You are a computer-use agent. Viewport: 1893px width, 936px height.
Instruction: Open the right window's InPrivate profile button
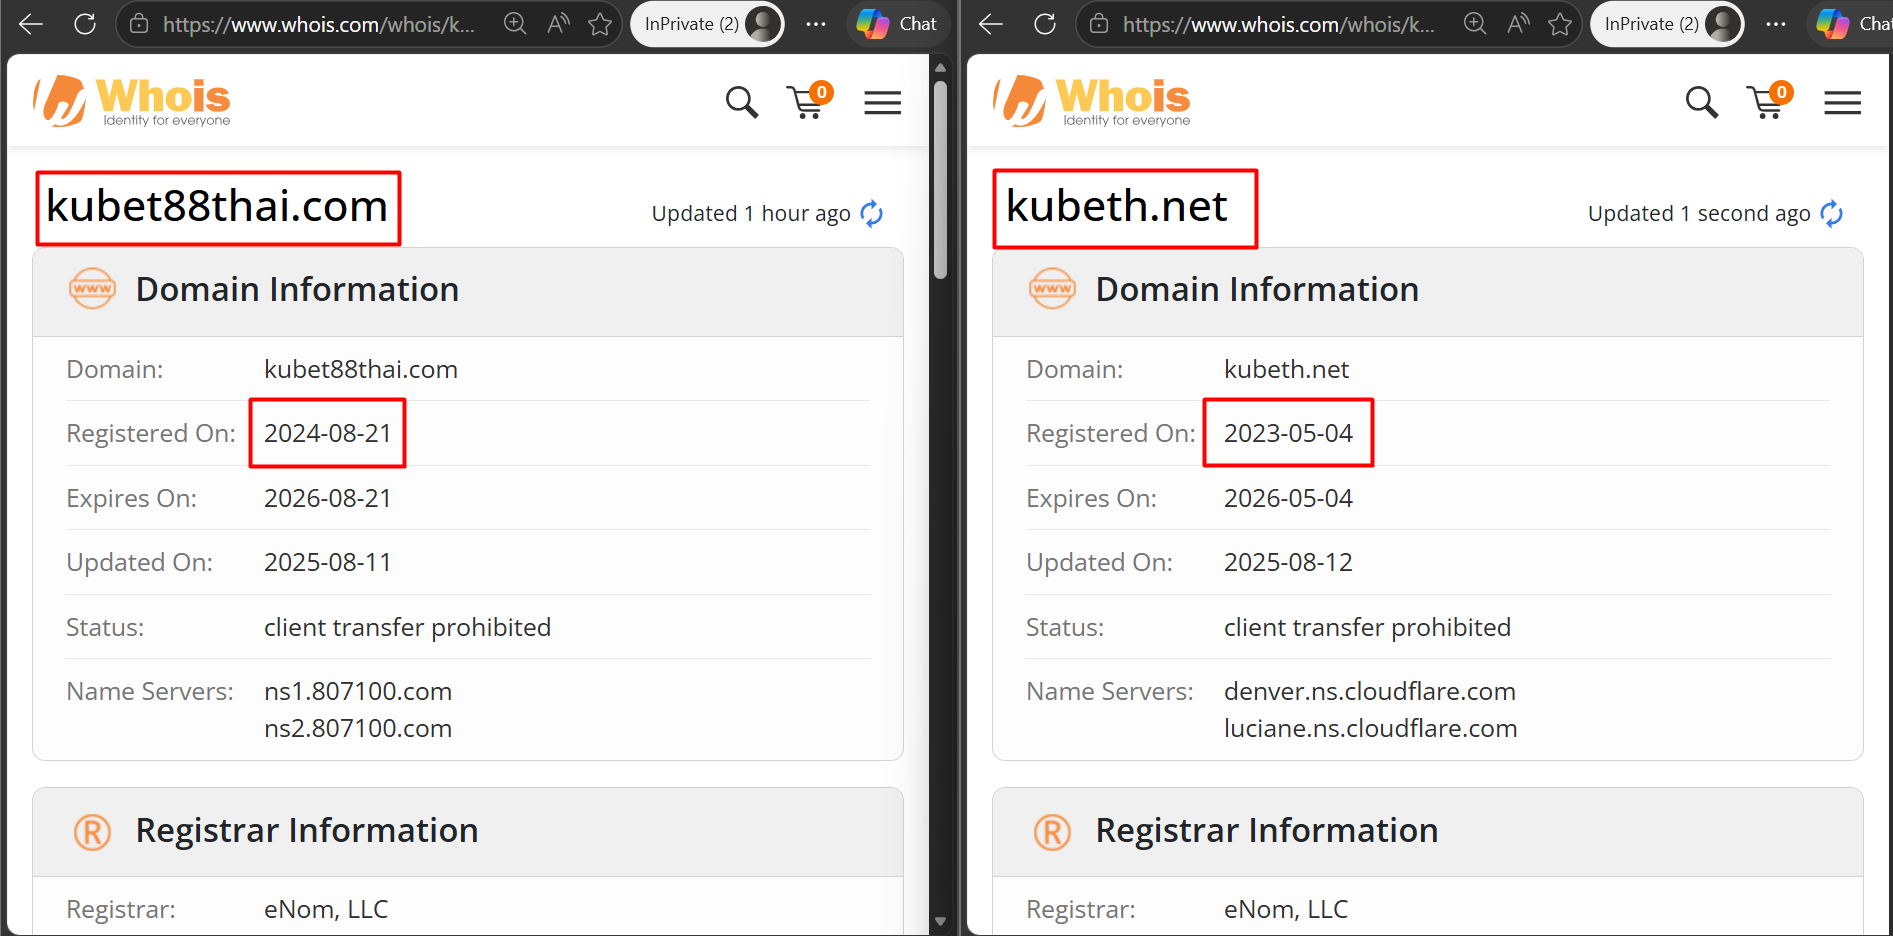coord(1667,24)
